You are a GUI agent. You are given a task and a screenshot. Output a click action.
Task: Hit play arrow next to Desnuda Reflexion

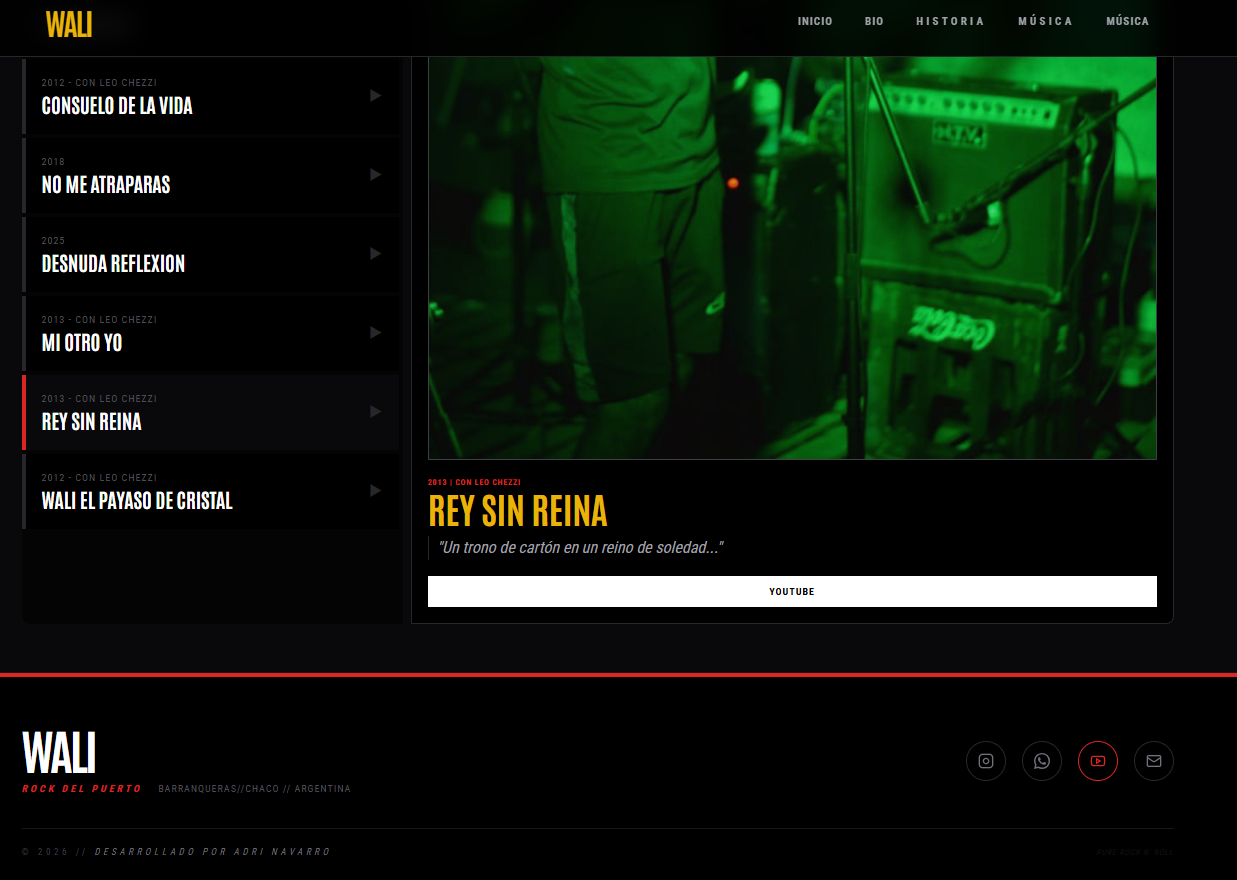(x=375, y=254)
